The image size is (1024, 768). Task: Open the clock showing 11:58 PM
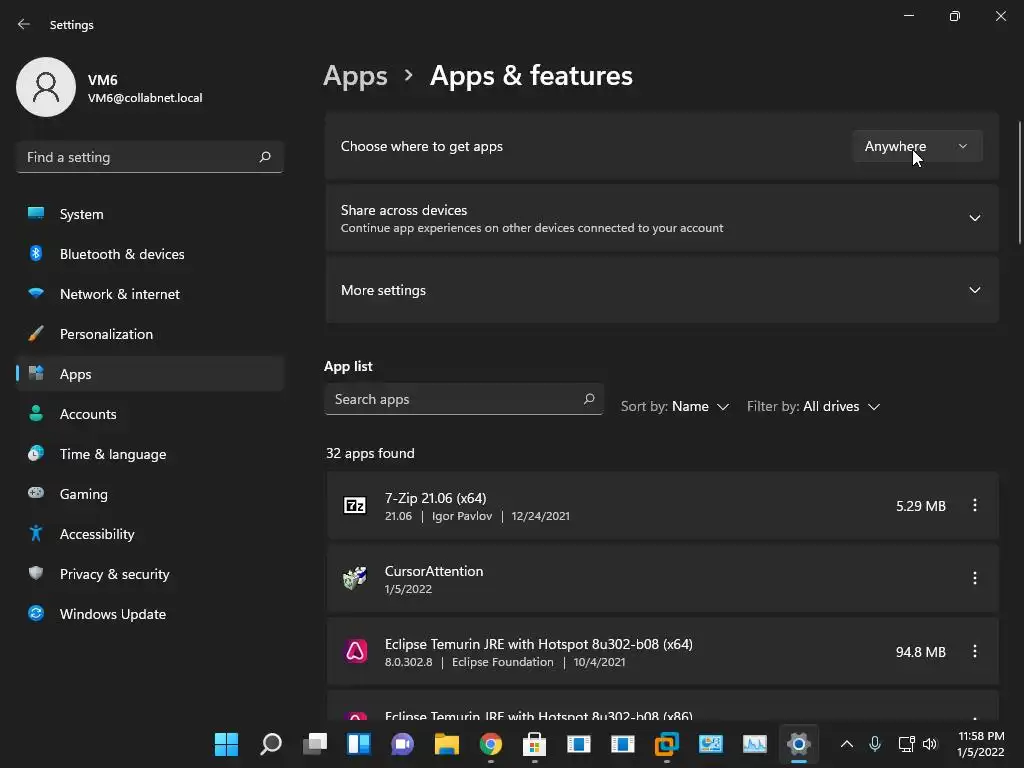tap(980, 744)
